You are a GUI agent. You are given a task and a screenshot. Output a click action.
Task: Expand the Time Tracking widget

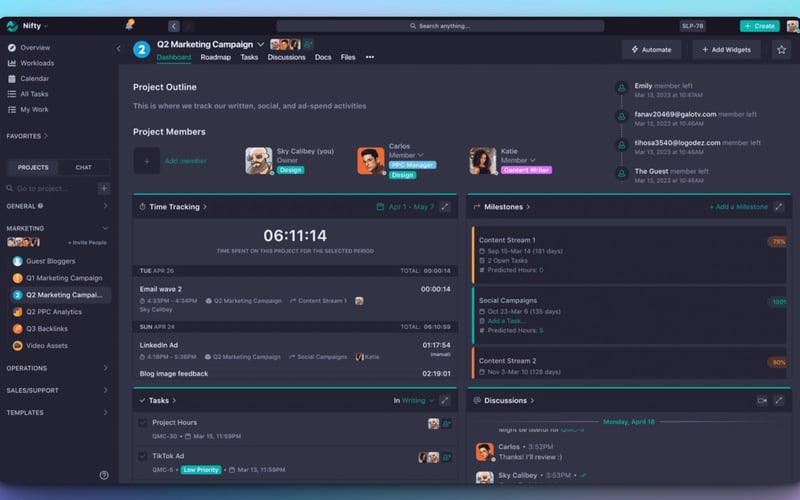pos(445,207)
